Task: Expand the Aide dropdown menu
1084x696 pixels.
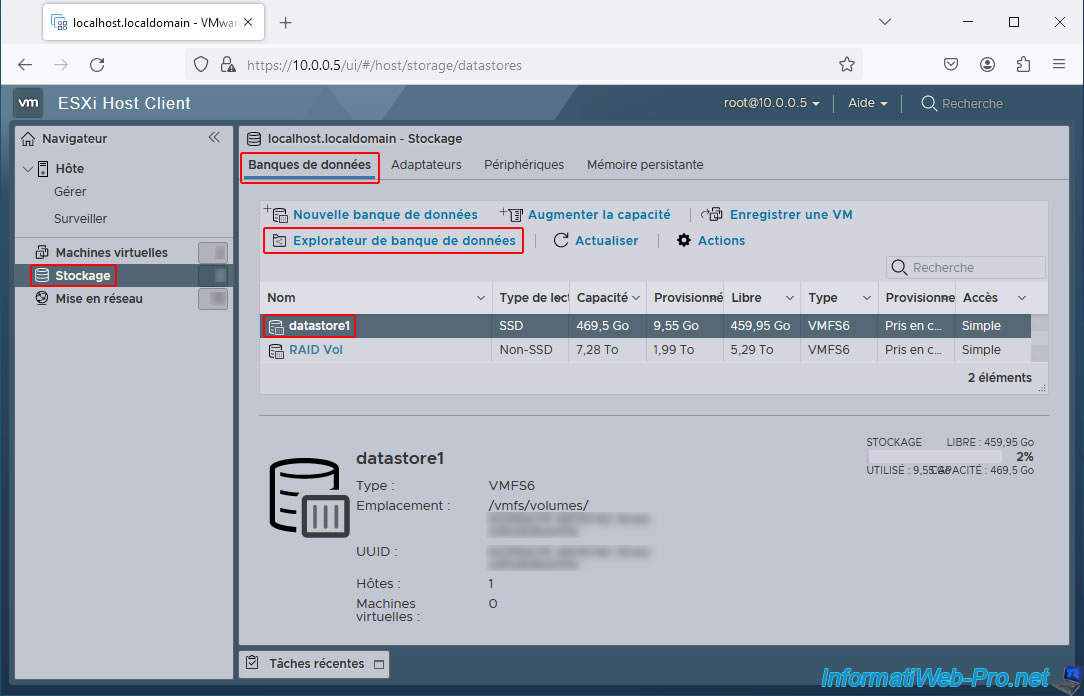Action: [867, 103]
